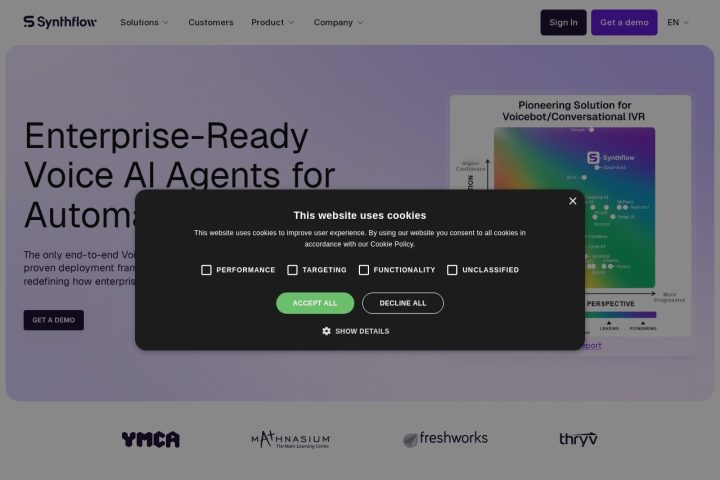Click the 'This website uses cookies' heading
Image resolution: width=720 pixels, height=480 pixels.
[x=360, y=215]
